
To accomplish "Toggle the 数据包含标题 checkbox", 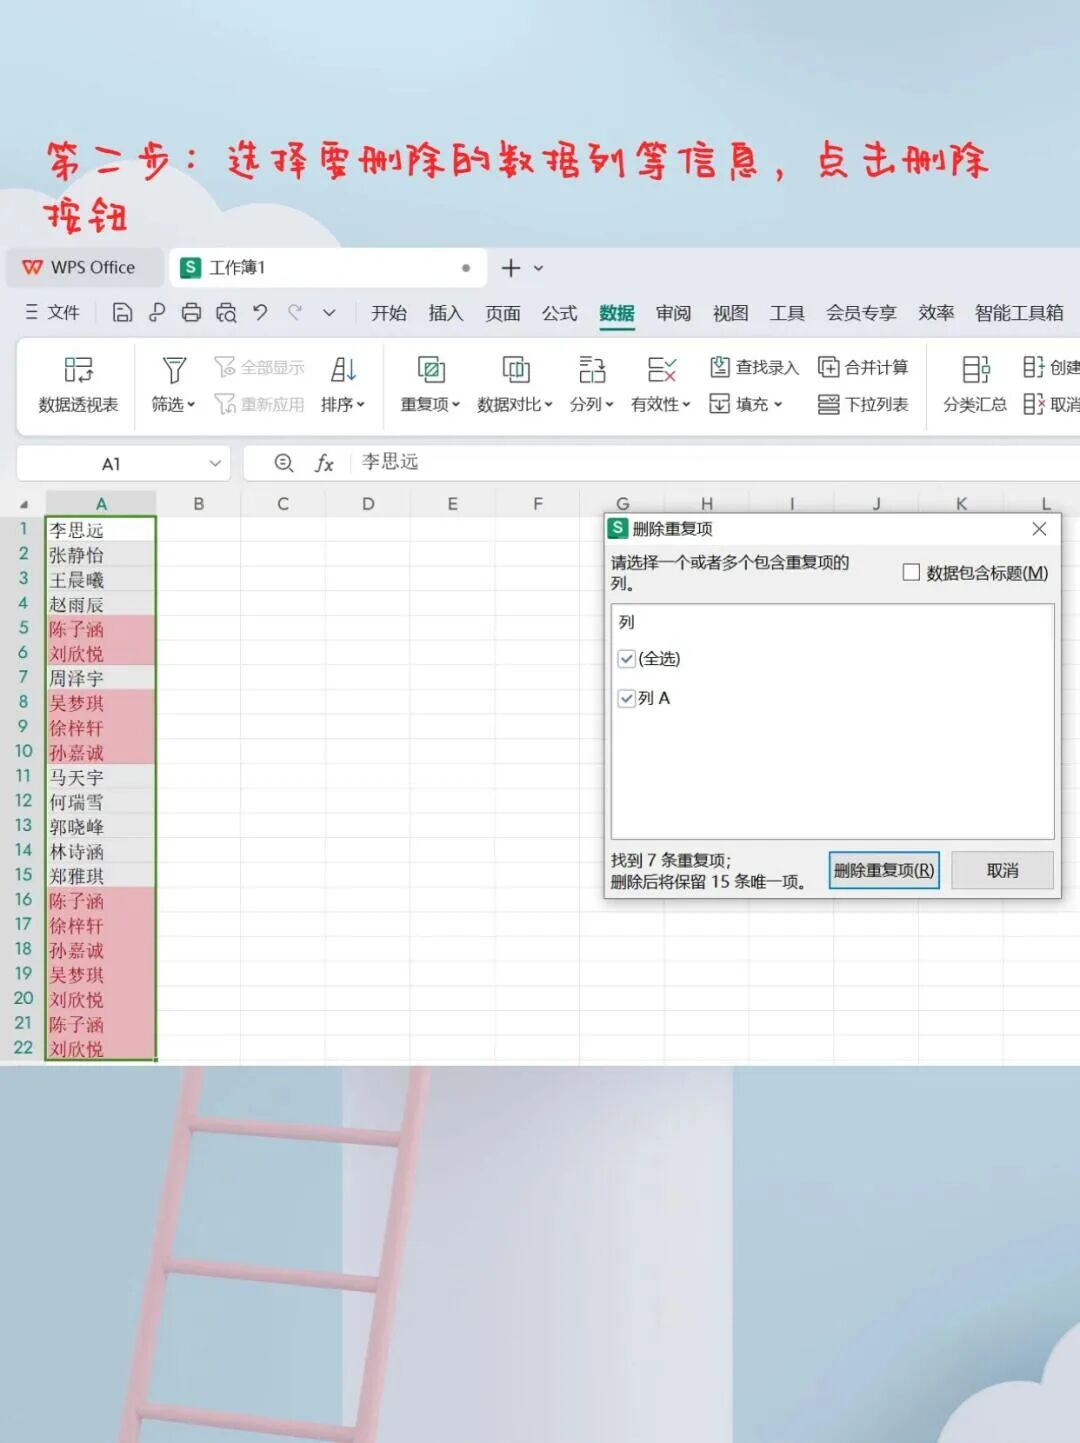I will [x=911, y=572].
